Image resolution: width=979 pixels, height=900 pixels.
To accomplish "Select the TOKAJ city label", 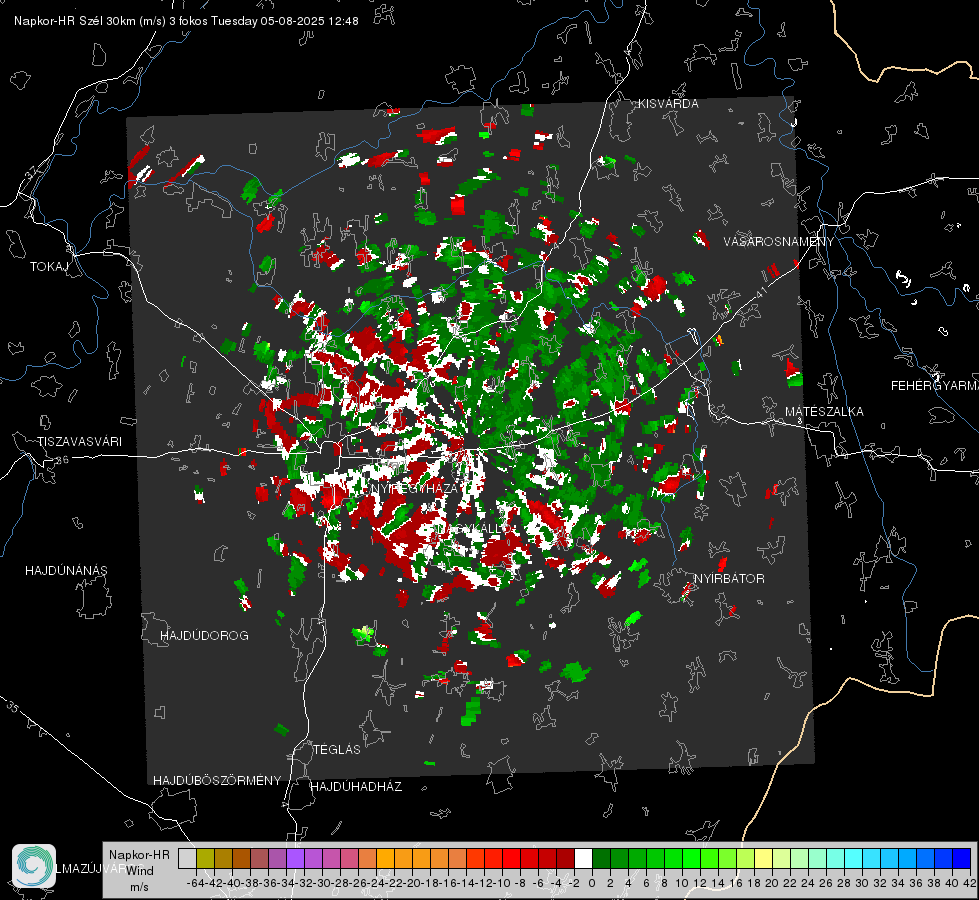I will point(49,267).
